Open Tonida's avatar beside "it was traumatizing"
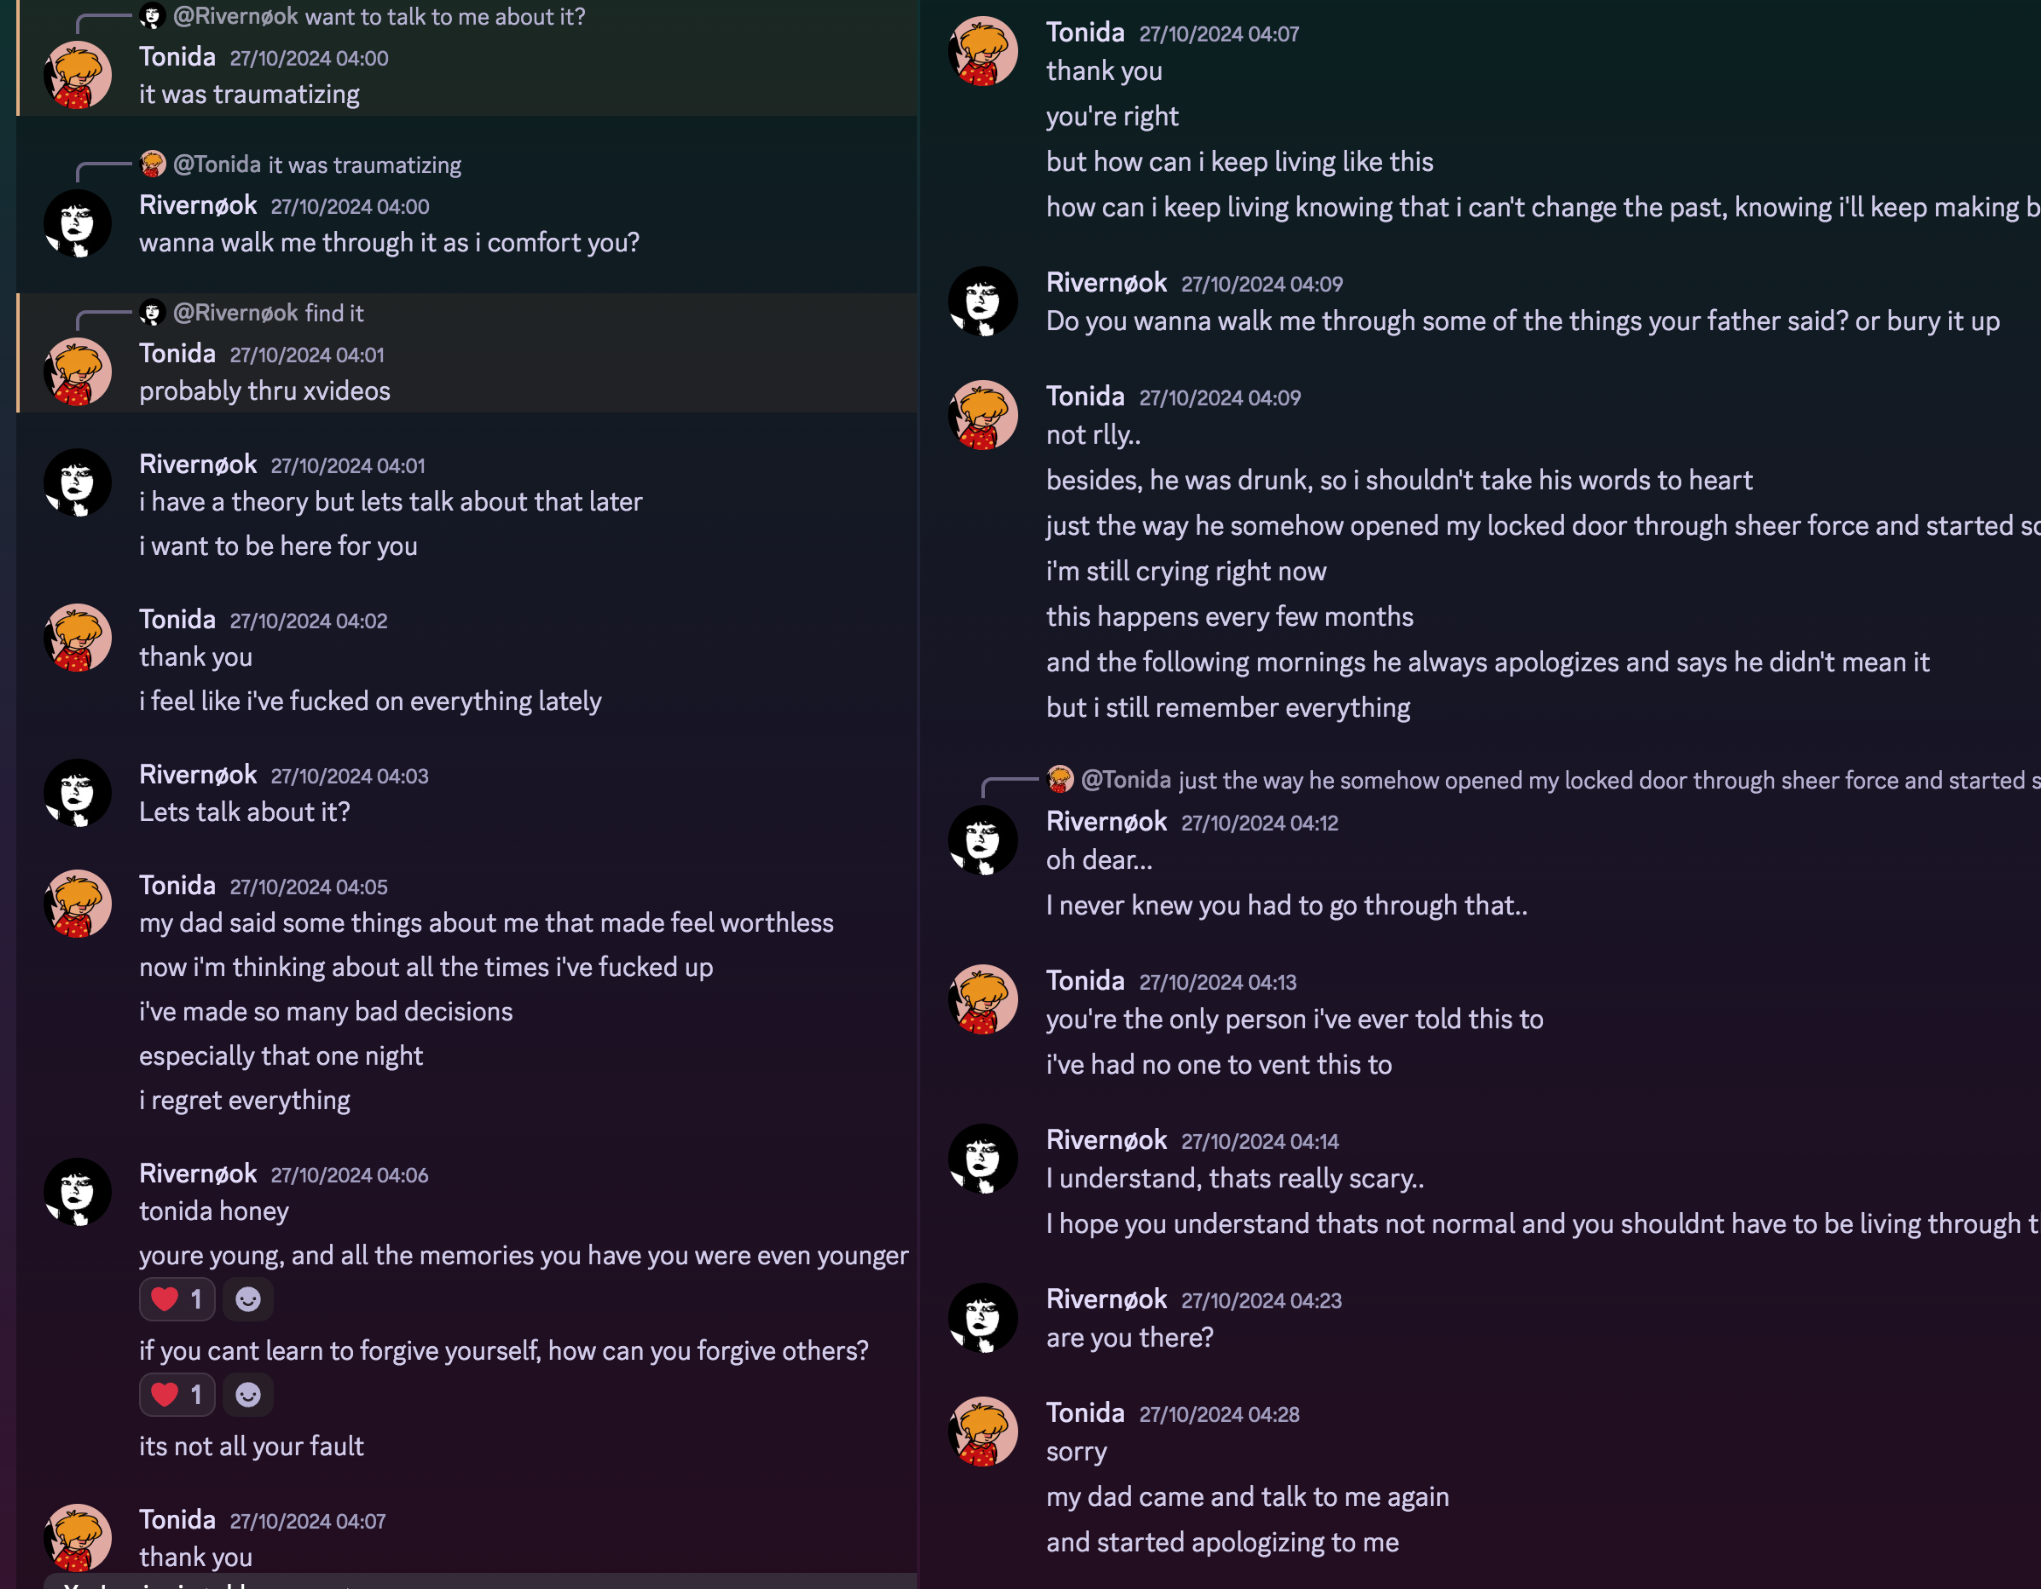2041x1589 pixels. pyautogui.click(x=78, y=75)
